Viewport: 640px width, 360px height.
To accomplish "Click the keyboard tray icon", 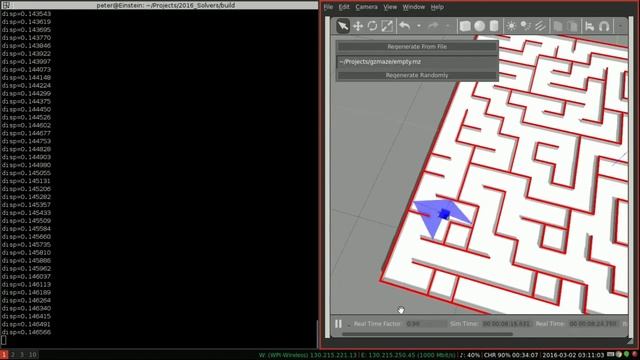I will coord(611,355).
